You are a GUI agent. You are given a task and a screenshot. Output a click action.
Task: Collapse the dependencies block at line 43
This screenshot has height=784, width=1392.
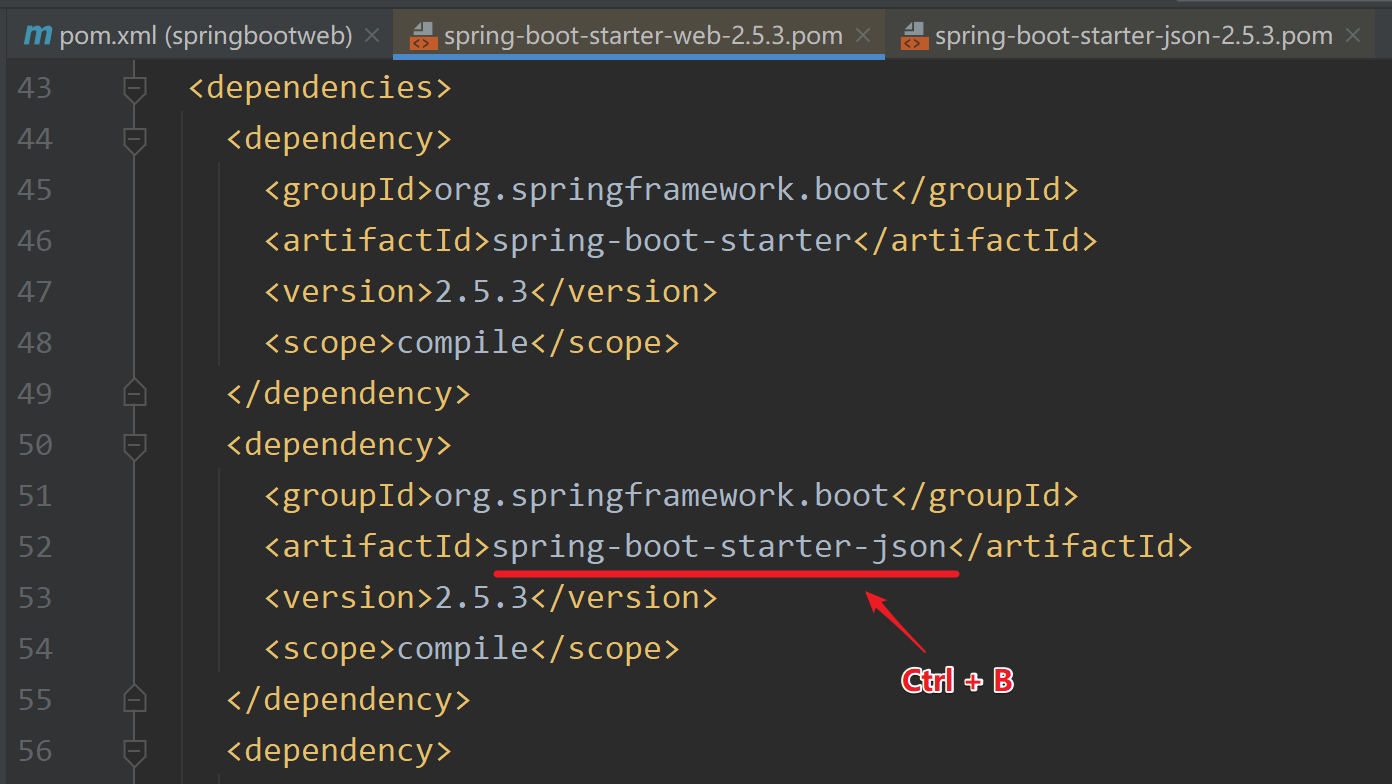coord(134,89)
